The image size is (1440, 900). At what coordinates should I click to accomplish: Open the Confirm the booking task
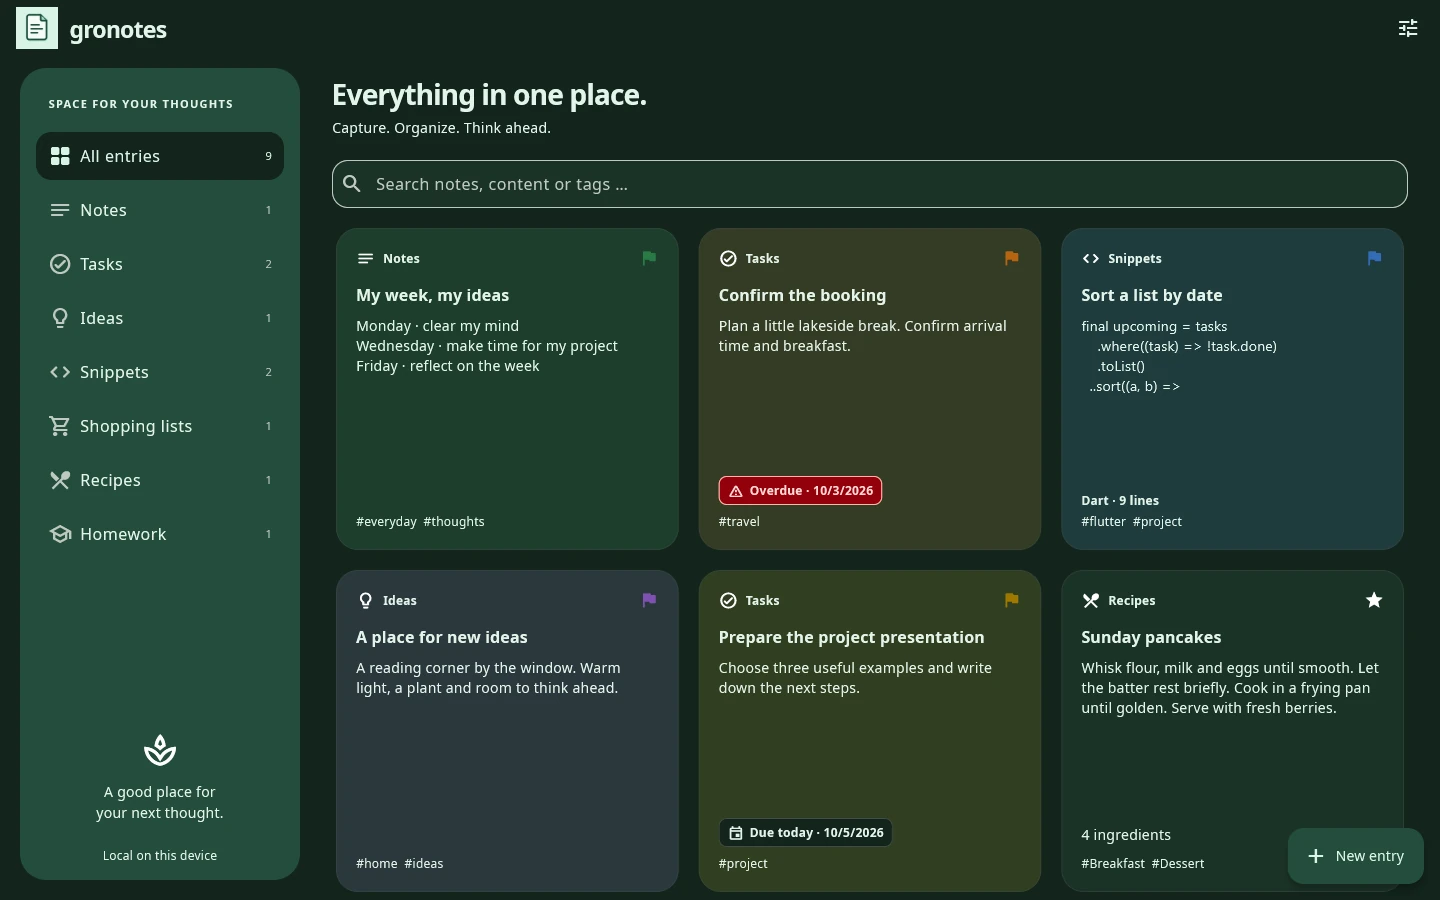pyautogui.click(x=870, y=389)
